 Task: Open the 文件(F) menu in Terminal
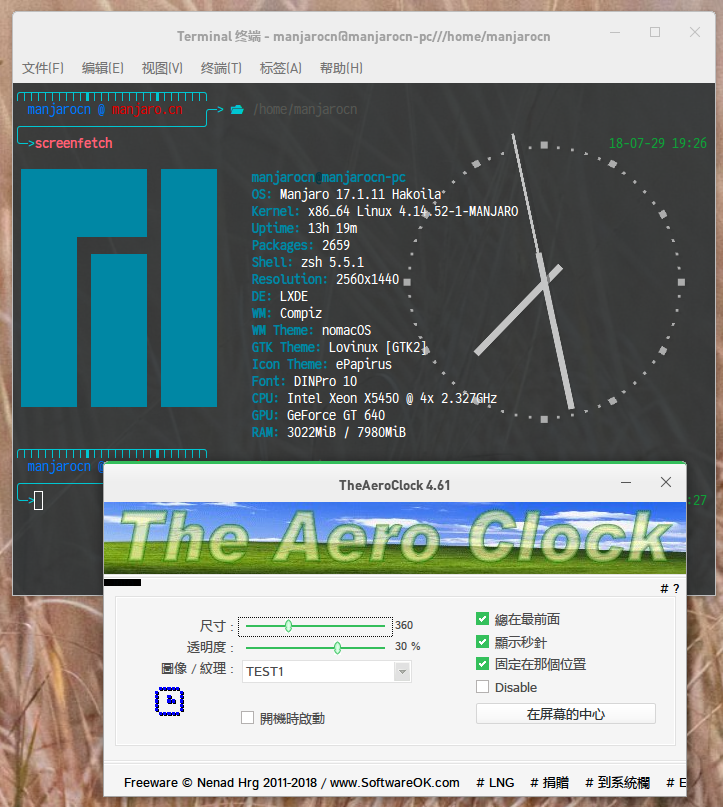[43, 68]
